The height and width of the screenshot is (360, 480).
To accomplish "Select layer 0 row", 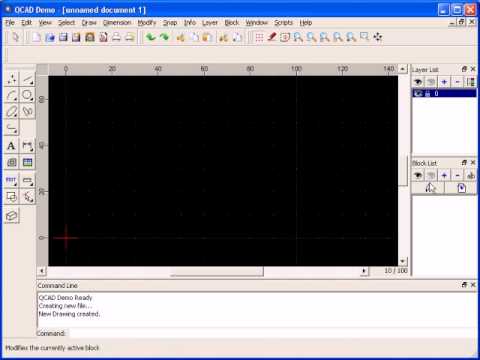I will pyautogui.click(x=444, y=94).
